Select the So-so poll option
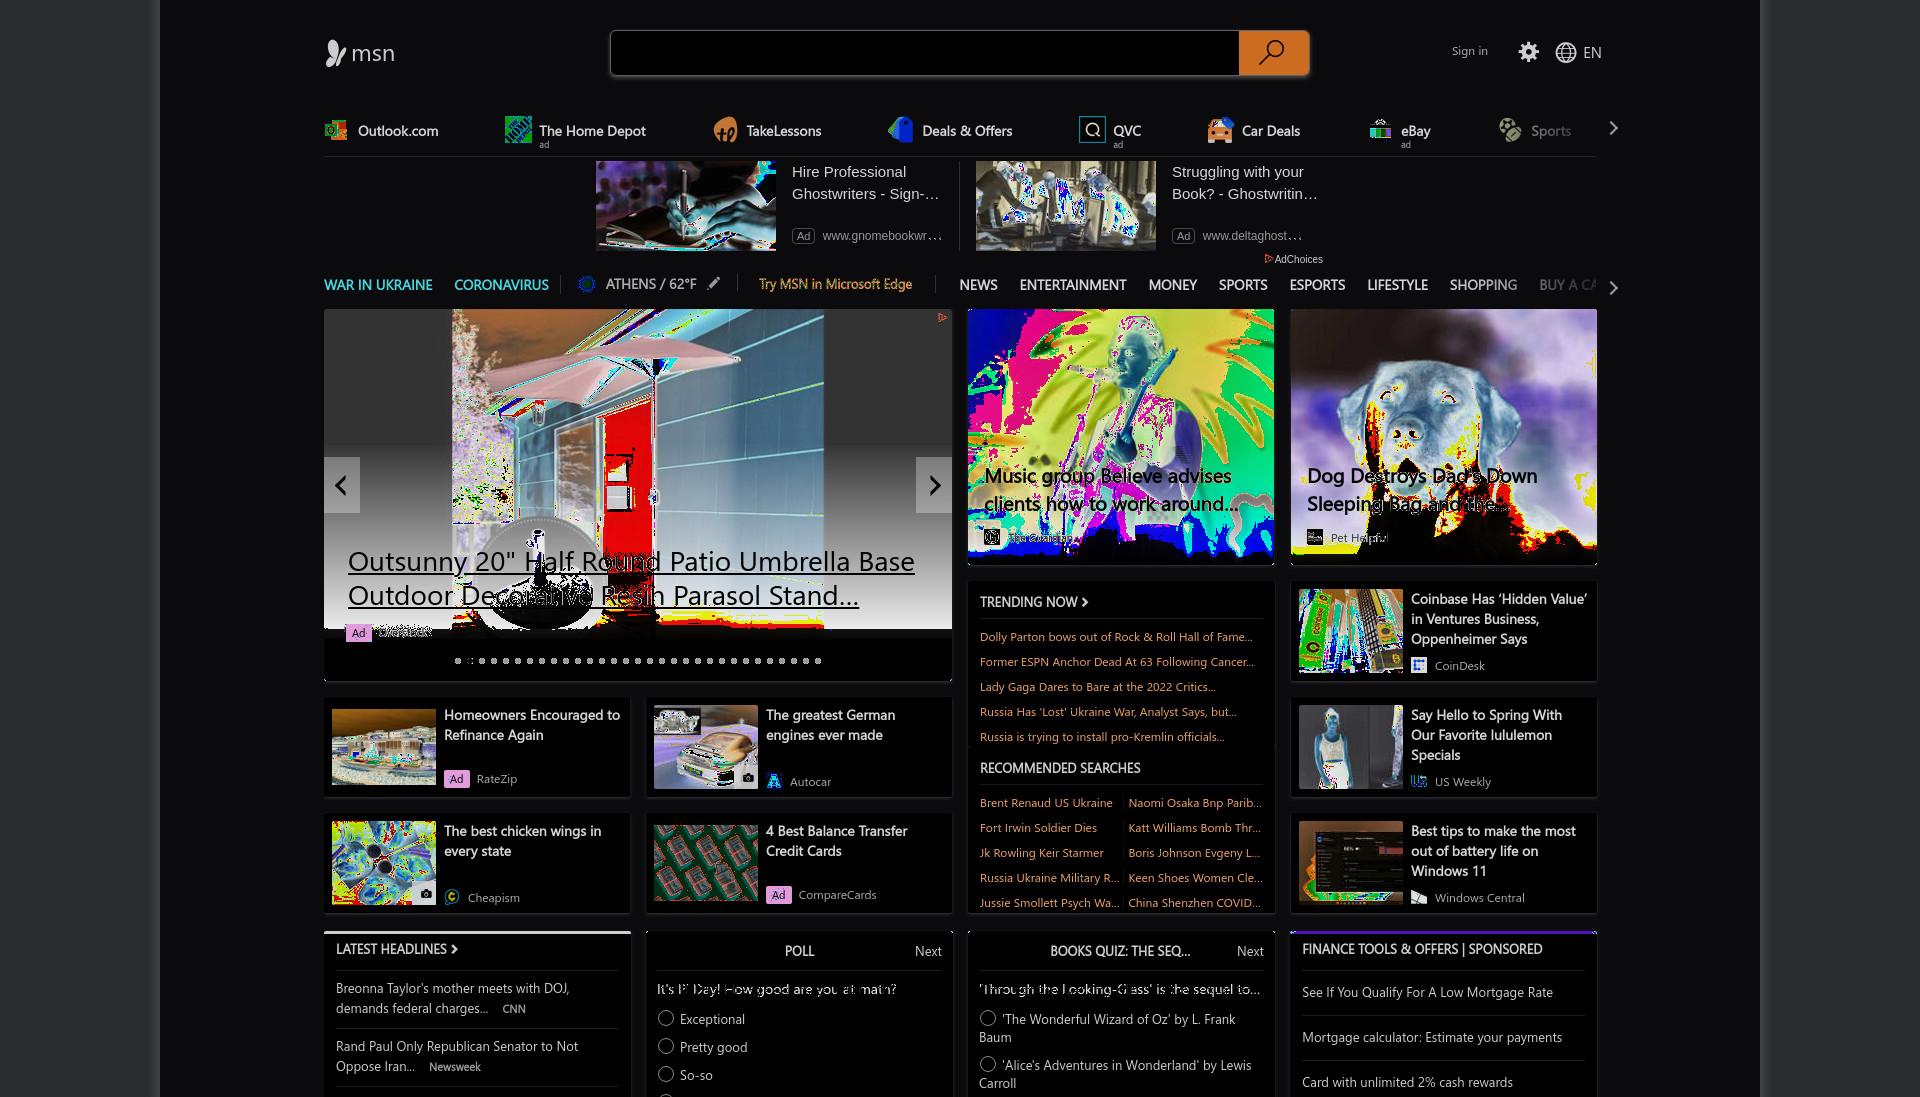This screenshot has height=1097, width=1920. 666,1074
